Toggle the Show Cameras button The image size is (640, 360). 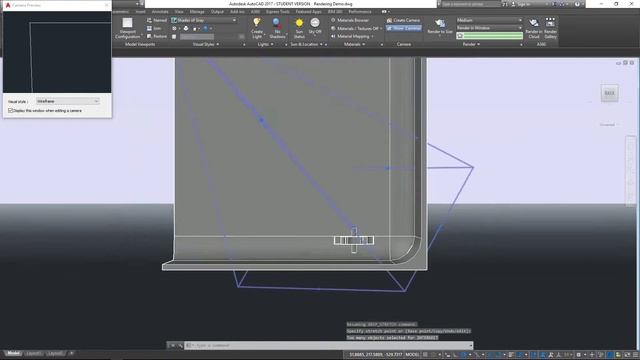(404, 28)
